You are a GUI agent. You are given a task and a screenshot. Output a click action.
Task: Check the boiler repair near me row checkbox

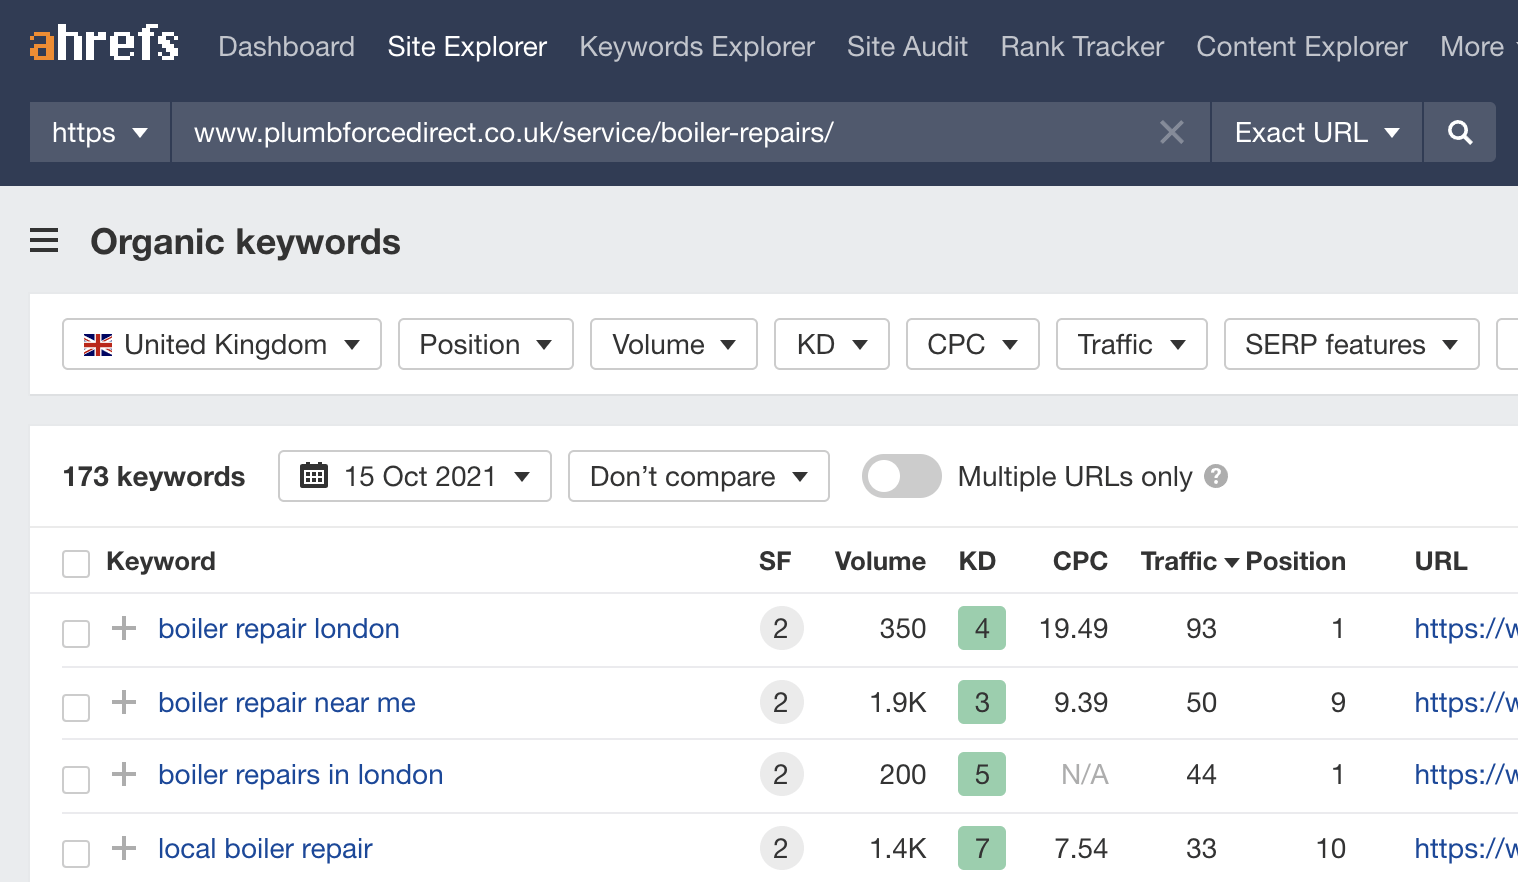pos(75,707)
